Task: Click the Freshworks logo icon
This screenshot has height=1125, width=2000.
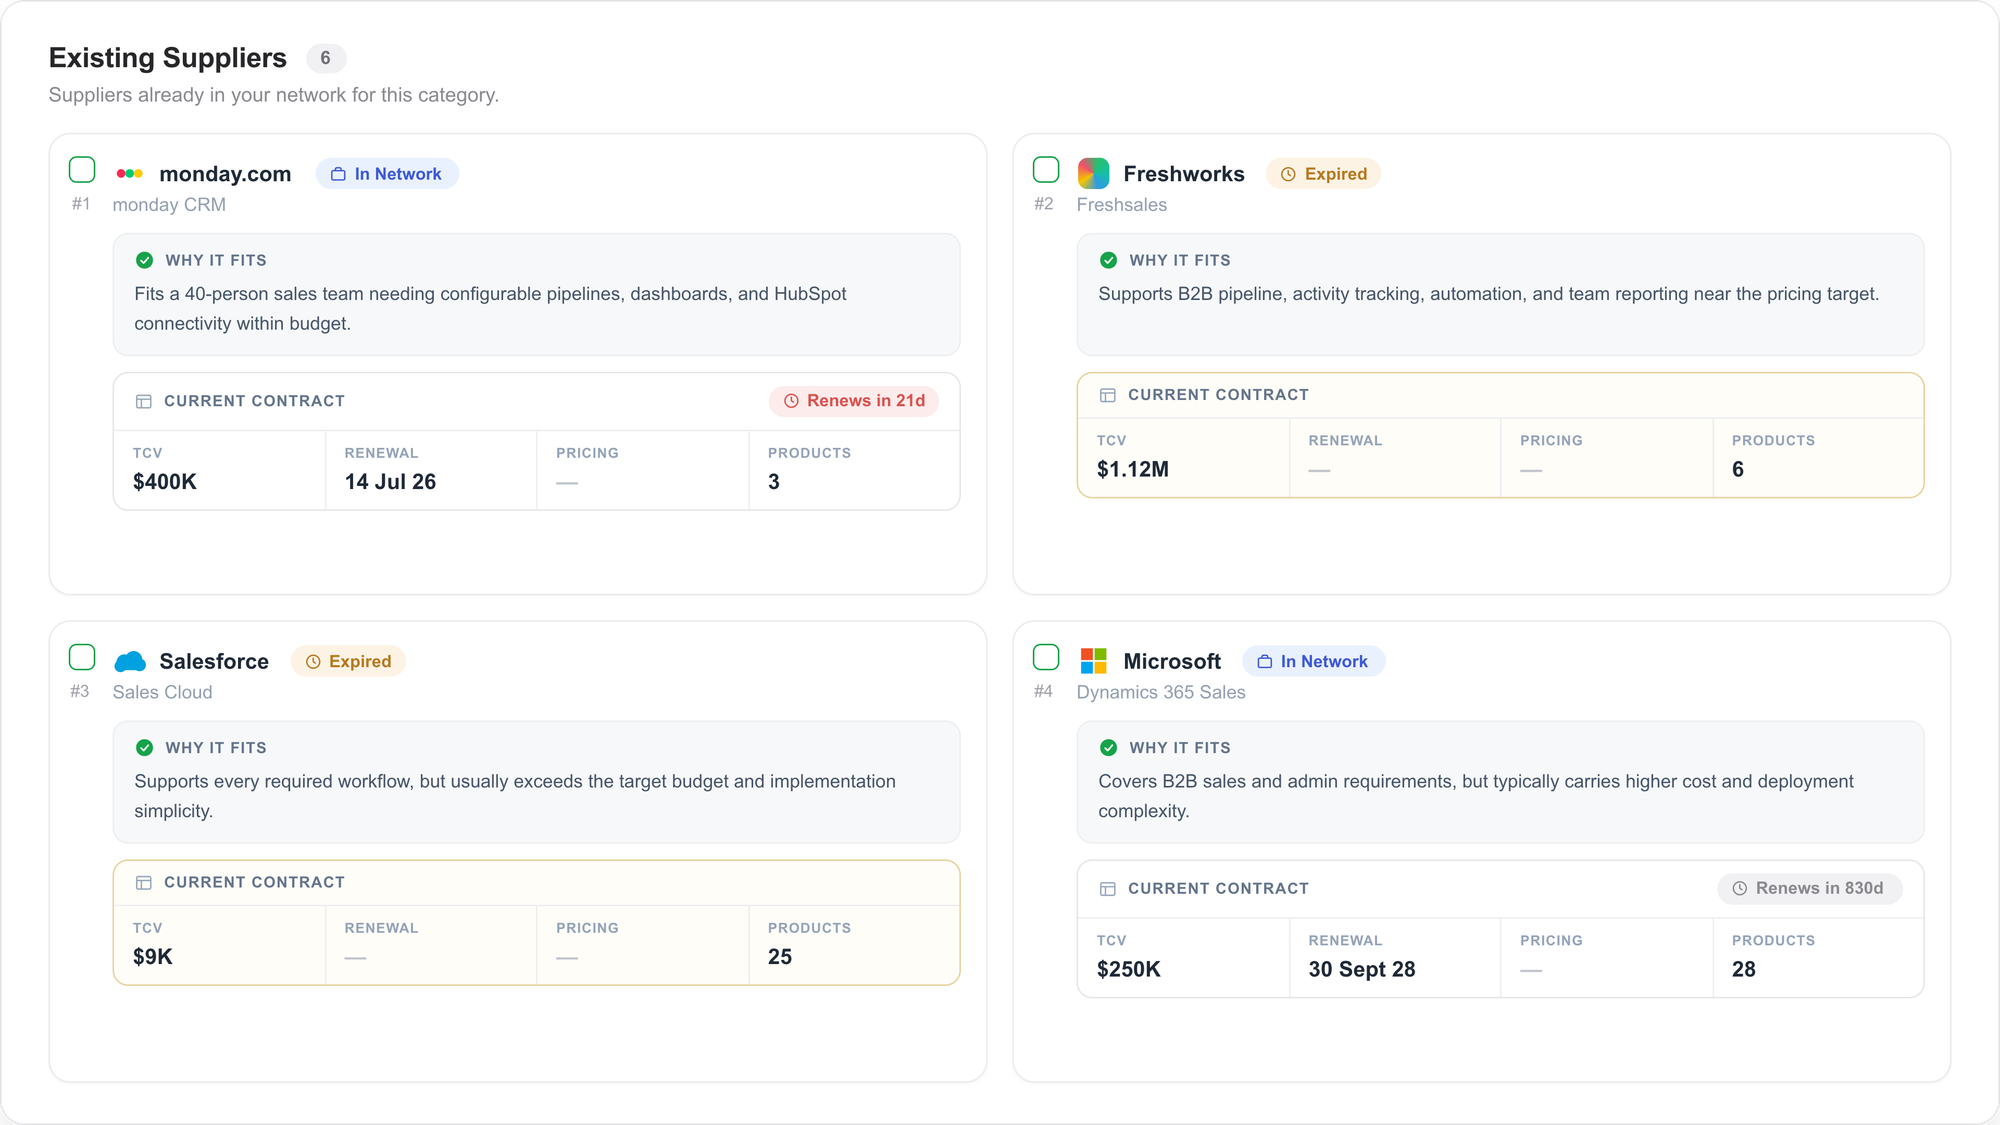Action: 1093,173
